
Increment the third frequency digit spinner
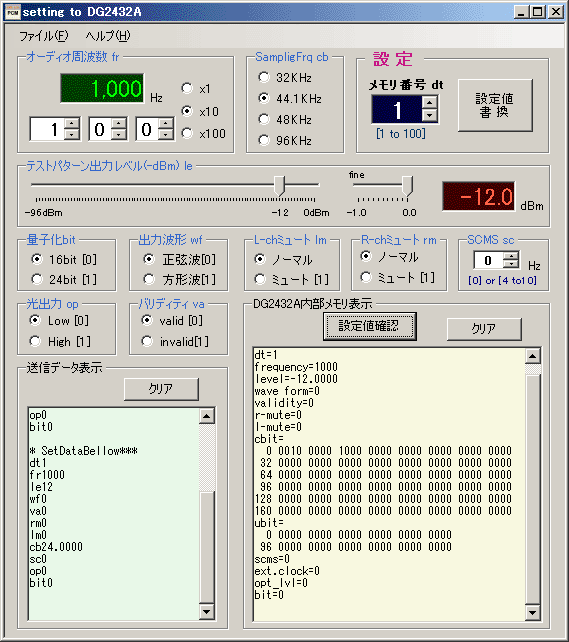[166, 124]
